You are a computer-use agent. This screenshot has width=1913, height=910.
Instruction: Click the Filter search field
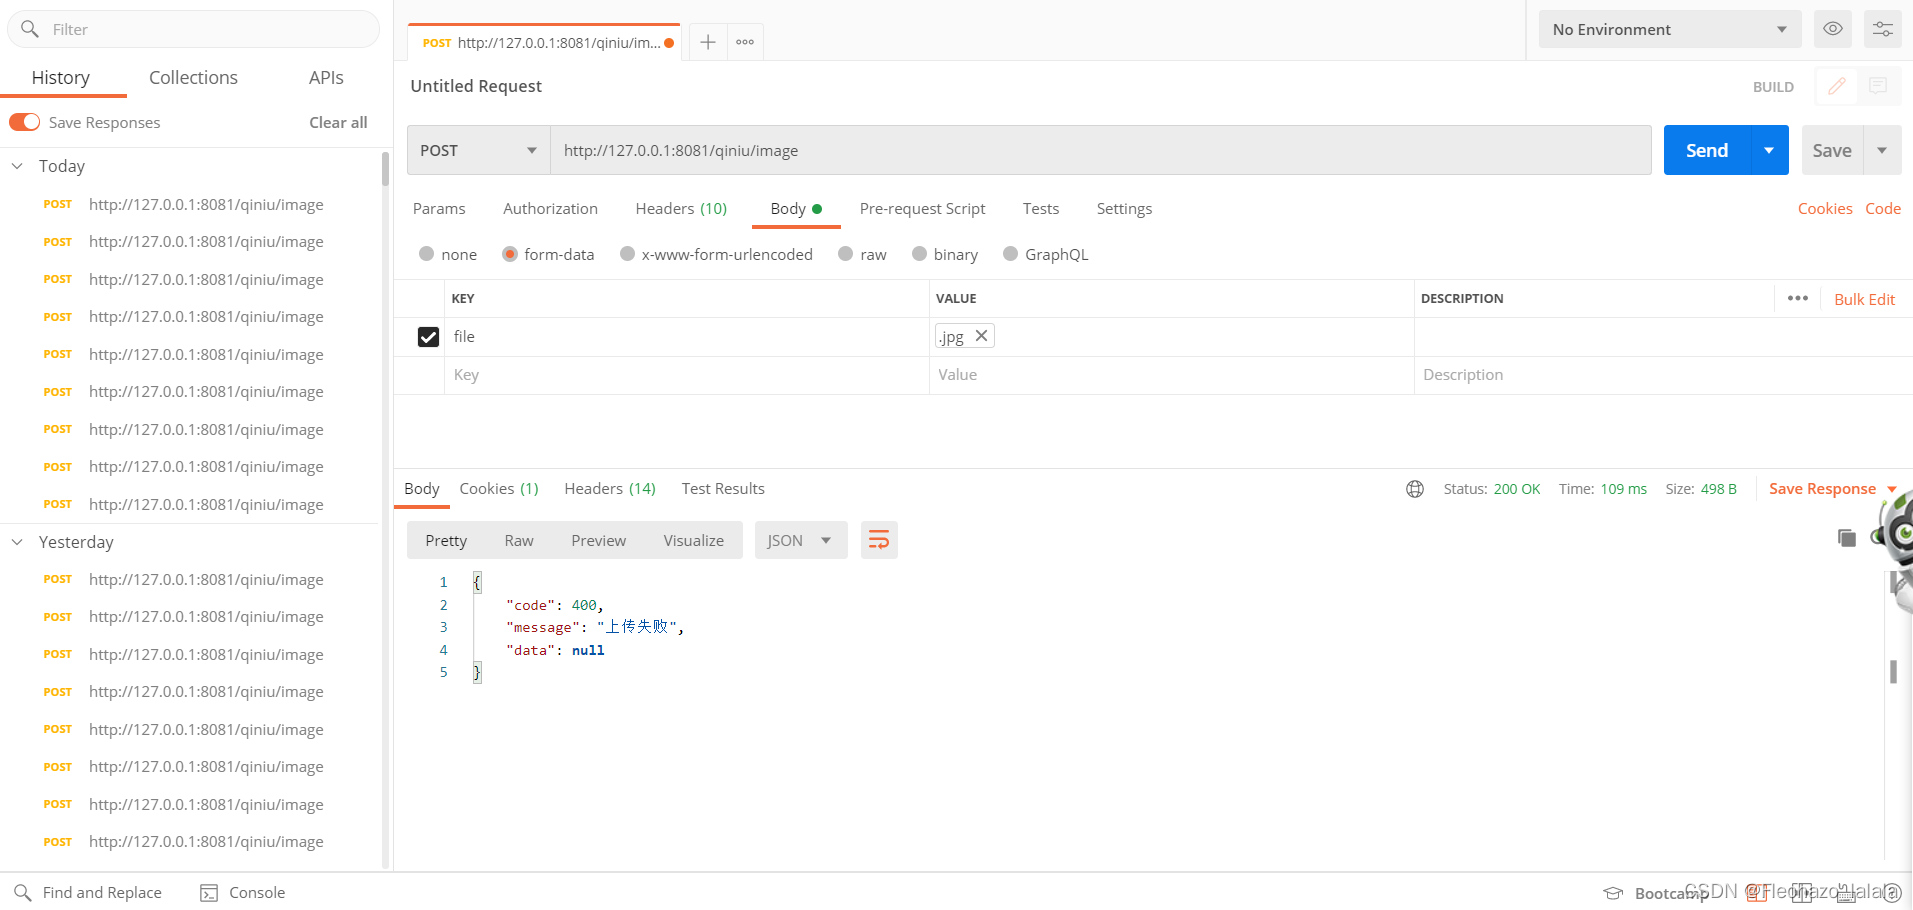click(194, 29)
